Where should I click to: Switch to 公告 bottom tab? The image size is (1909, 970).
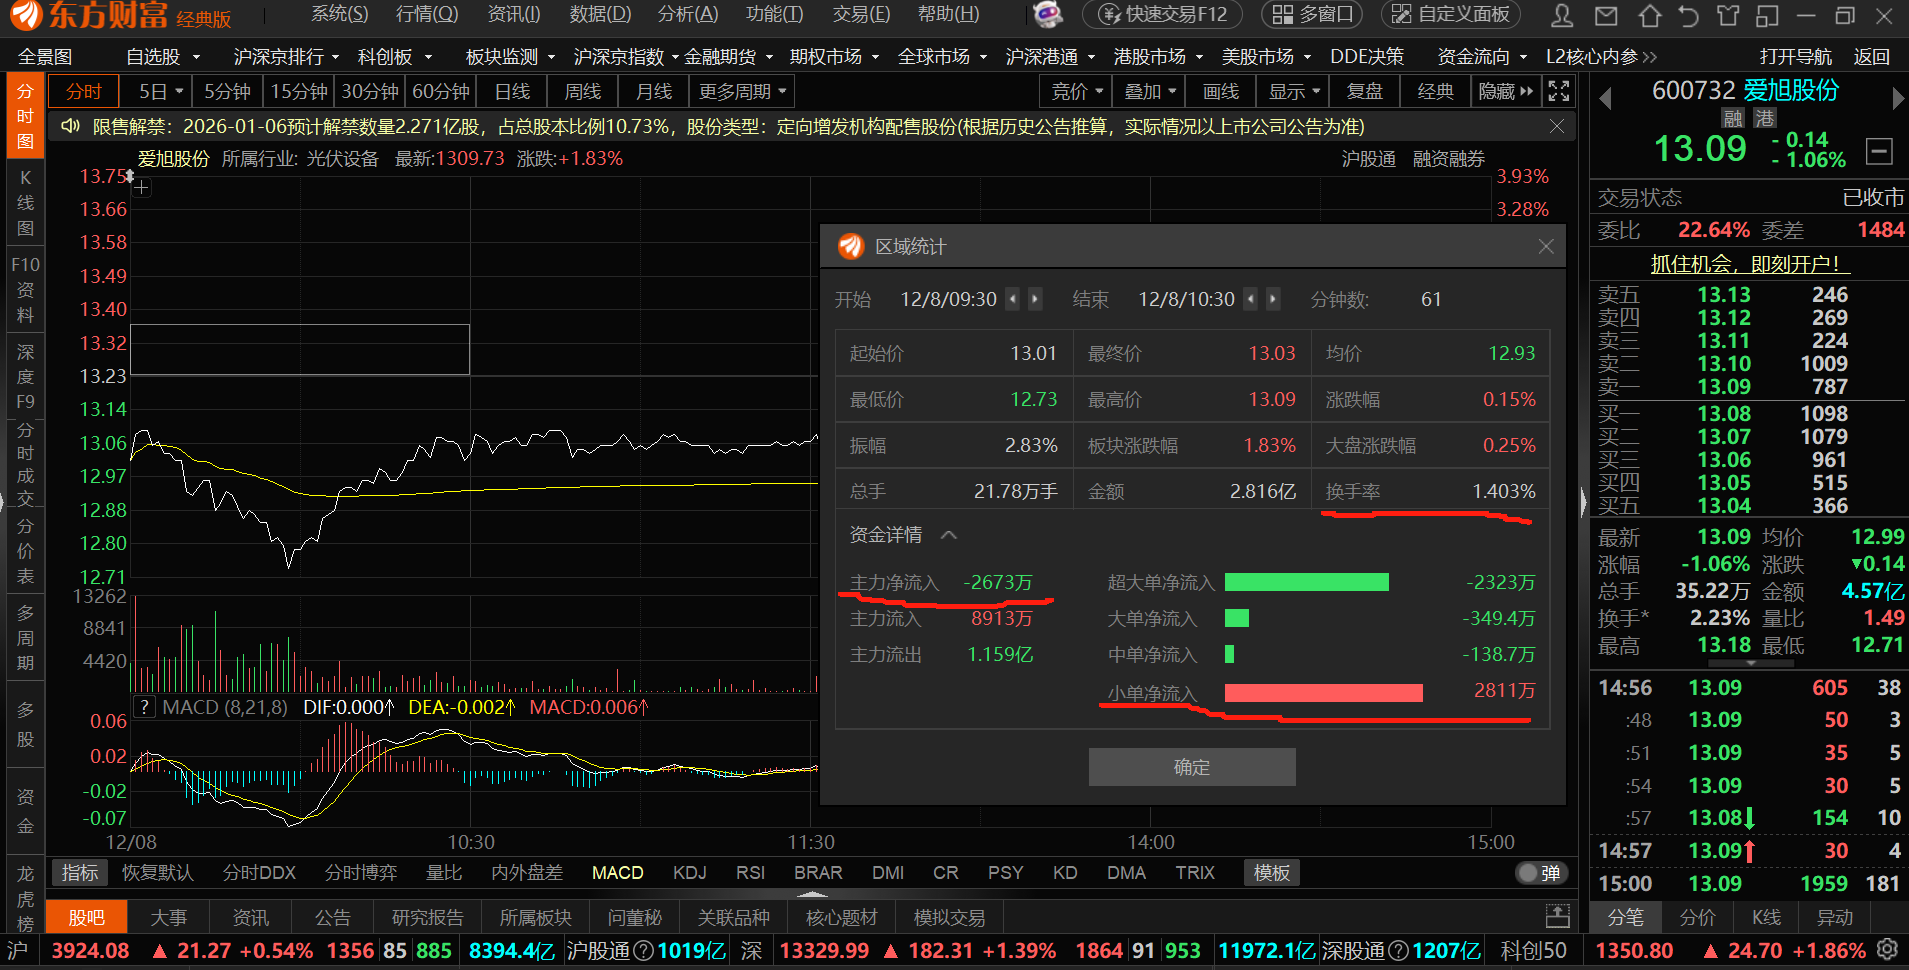click(x=333, y=917)
